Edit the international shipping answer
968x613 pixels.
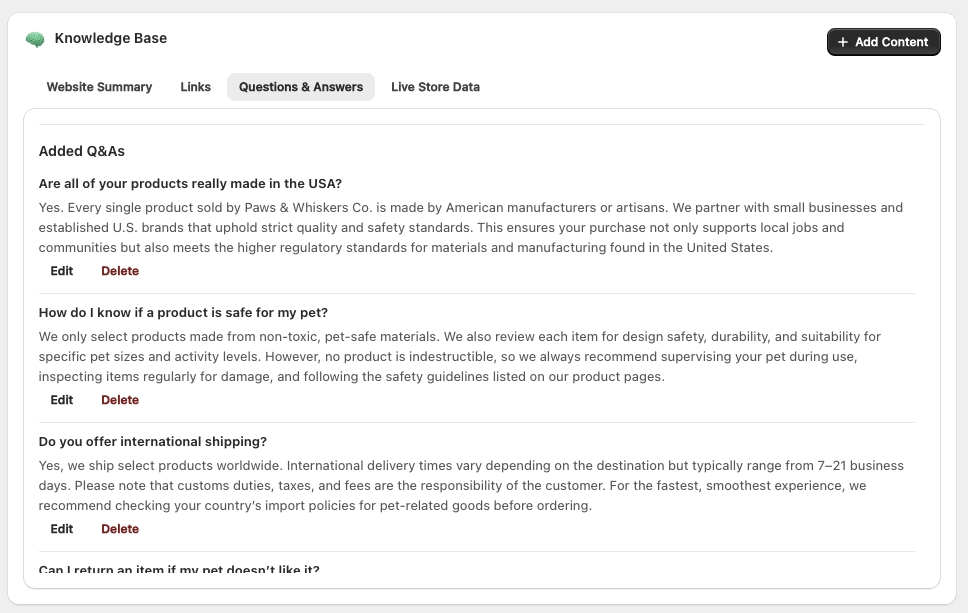click(62, 529)
